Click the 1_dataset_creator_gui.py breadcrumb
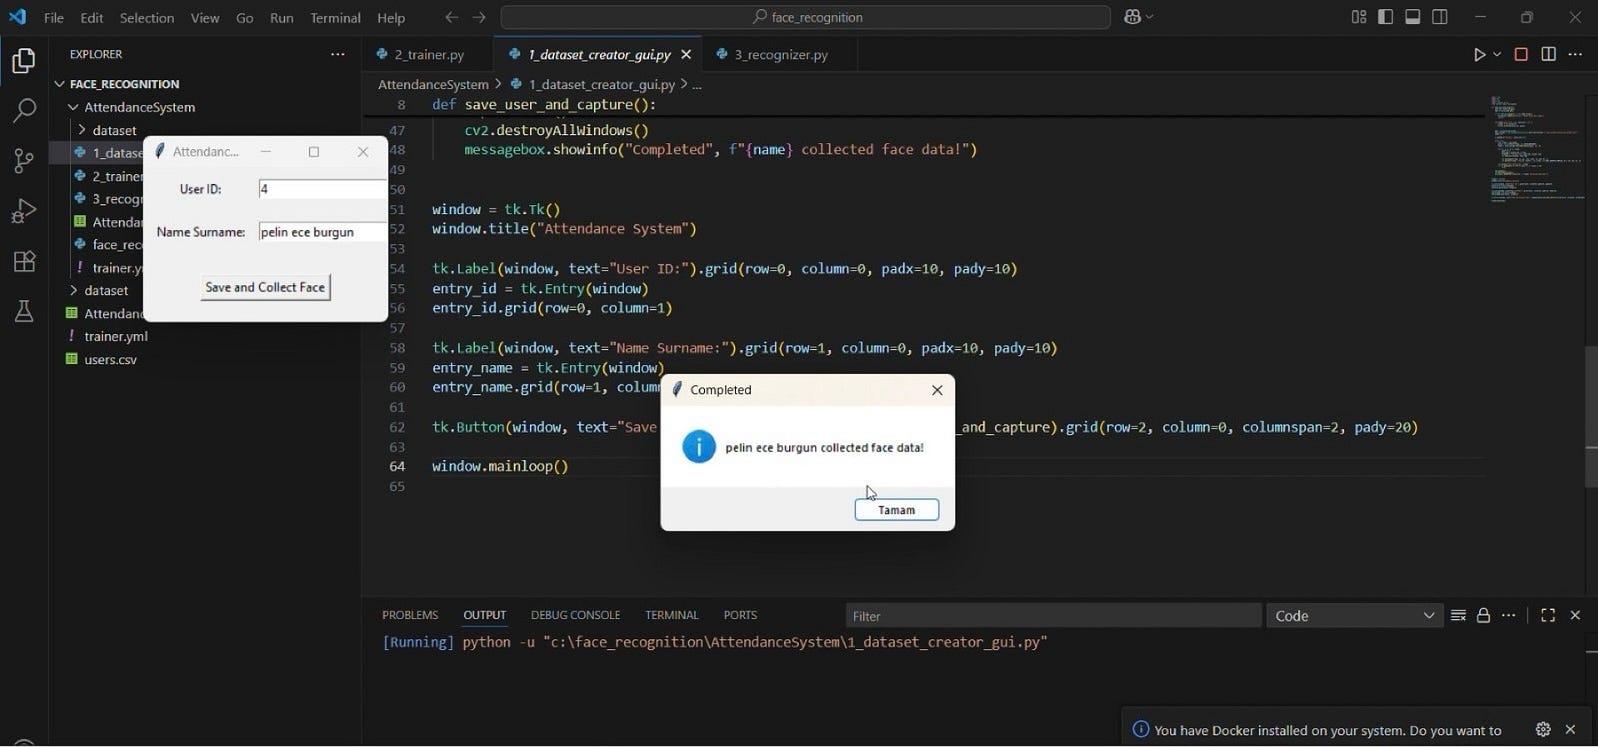Image resolution: width=1598 pixels, height=747 pixels. pos(602,85)
